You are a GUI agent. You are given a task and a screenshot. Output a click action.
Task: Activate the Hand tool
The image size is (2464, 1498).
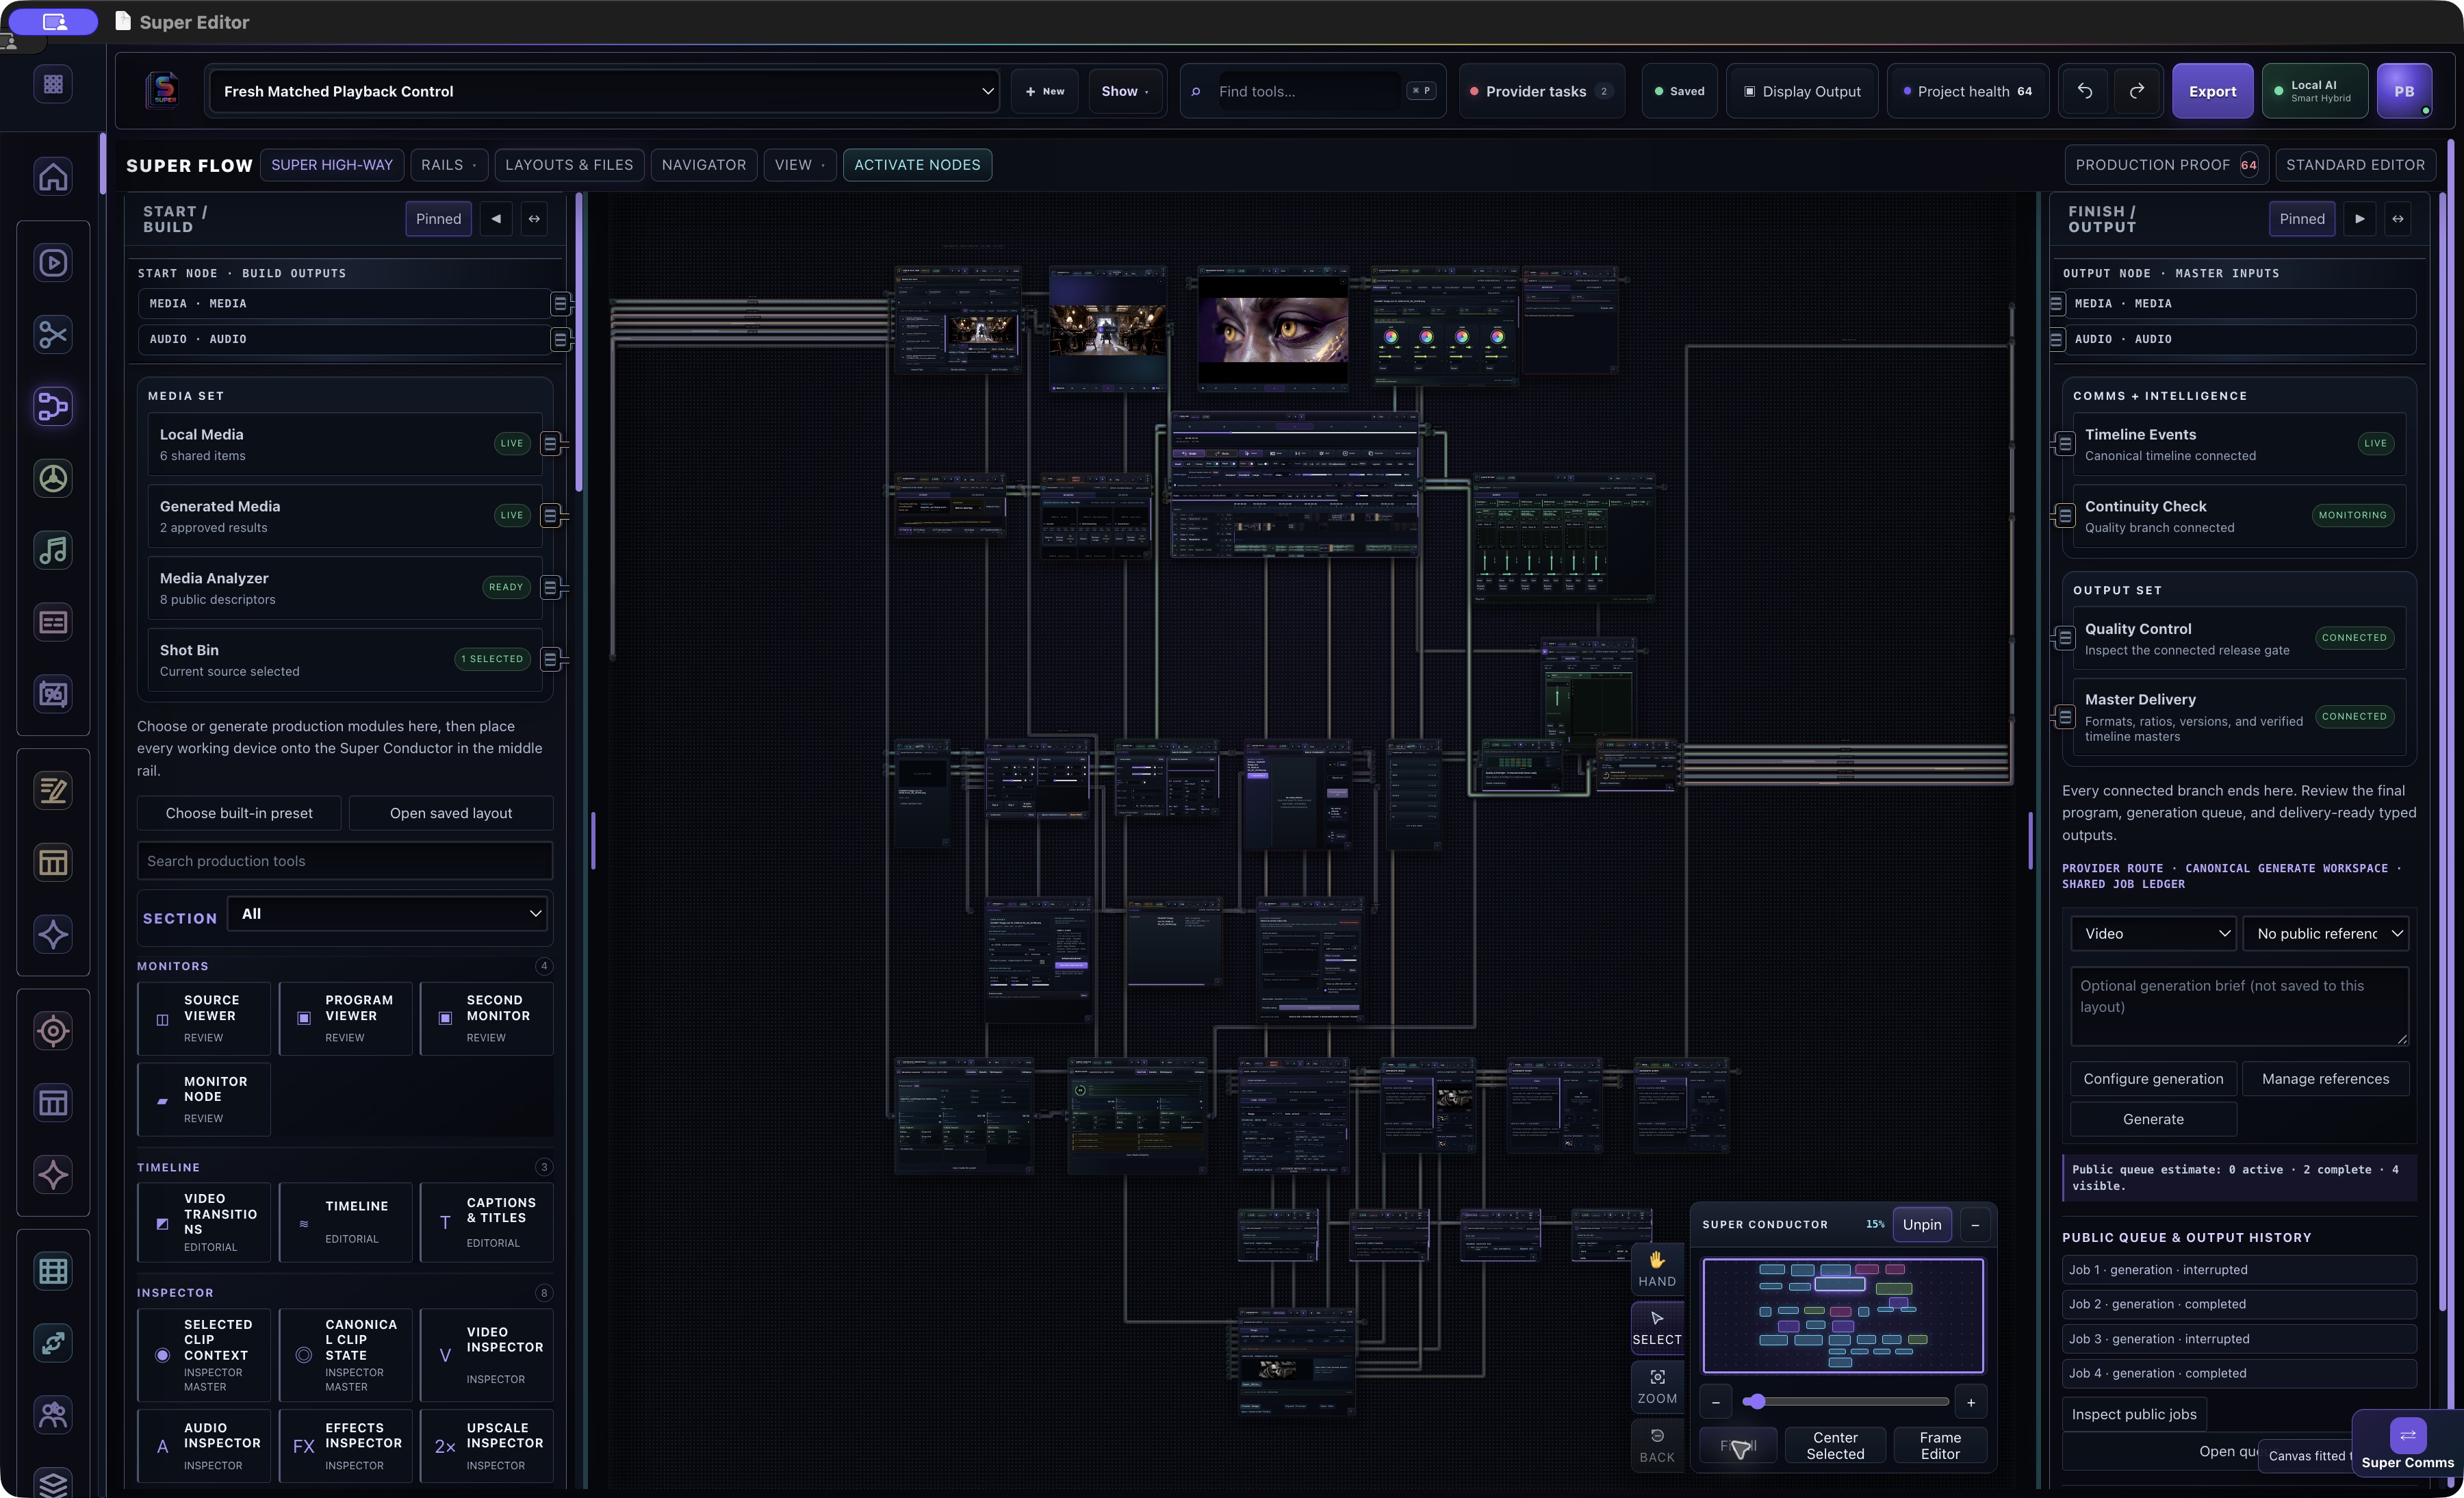point(1657,1270)
